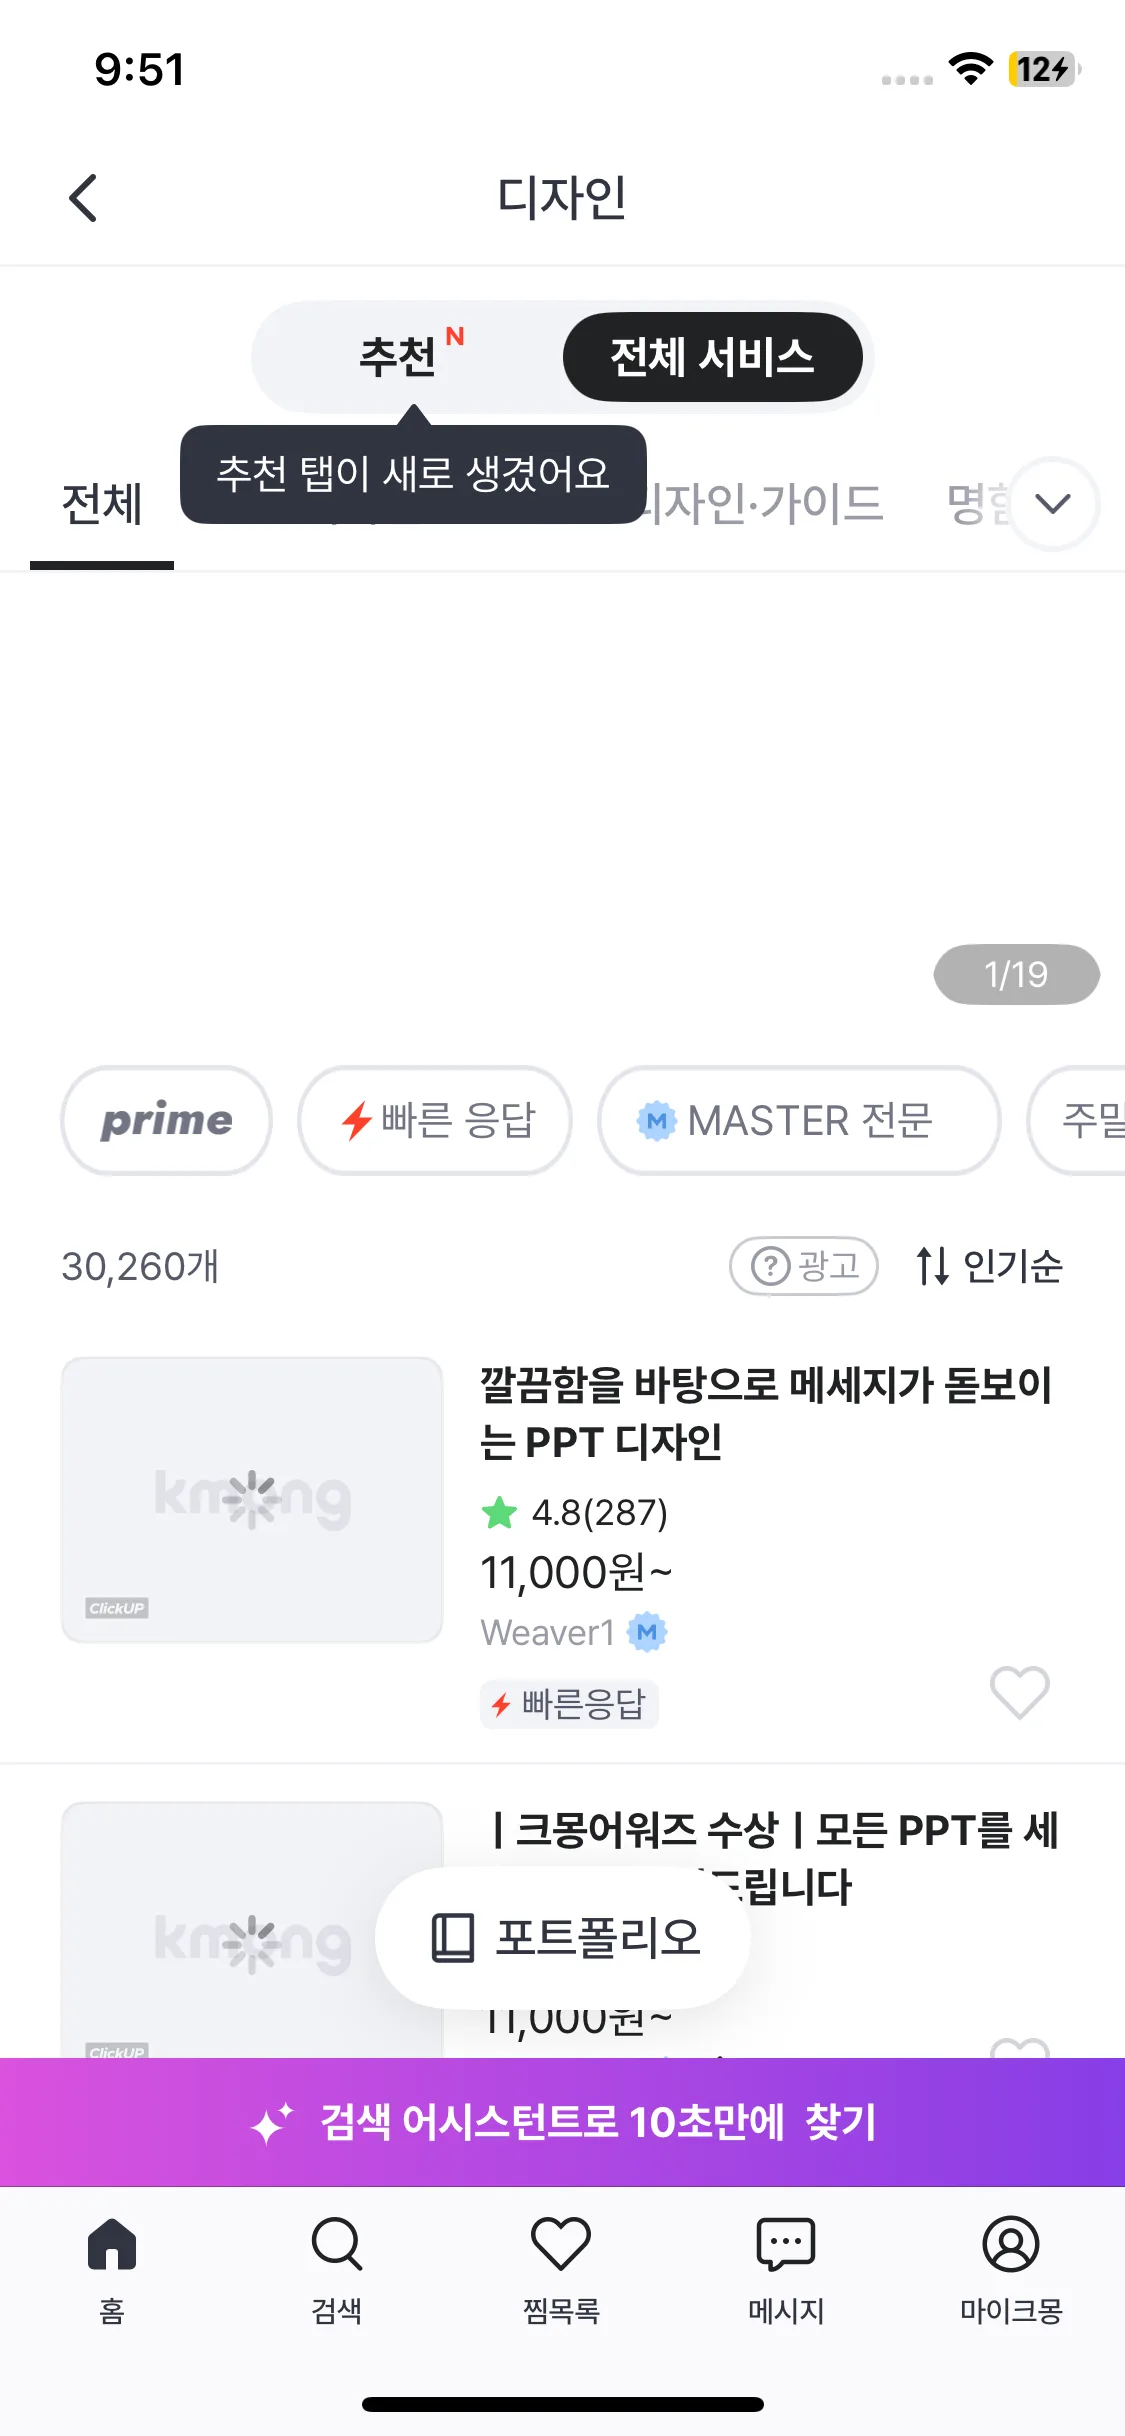Favorite the Weaver1 PPT design listing
Screen dimensions: 1125x2436
coord(1019,1692)
